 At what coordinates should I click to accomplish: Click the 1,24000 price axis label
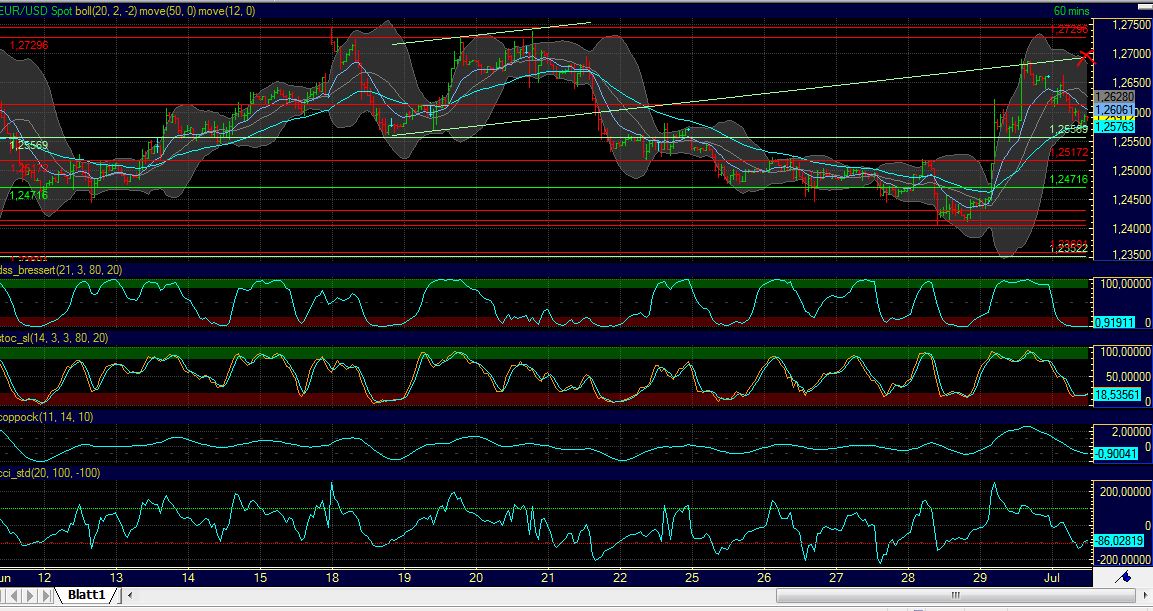(1132, 229)
